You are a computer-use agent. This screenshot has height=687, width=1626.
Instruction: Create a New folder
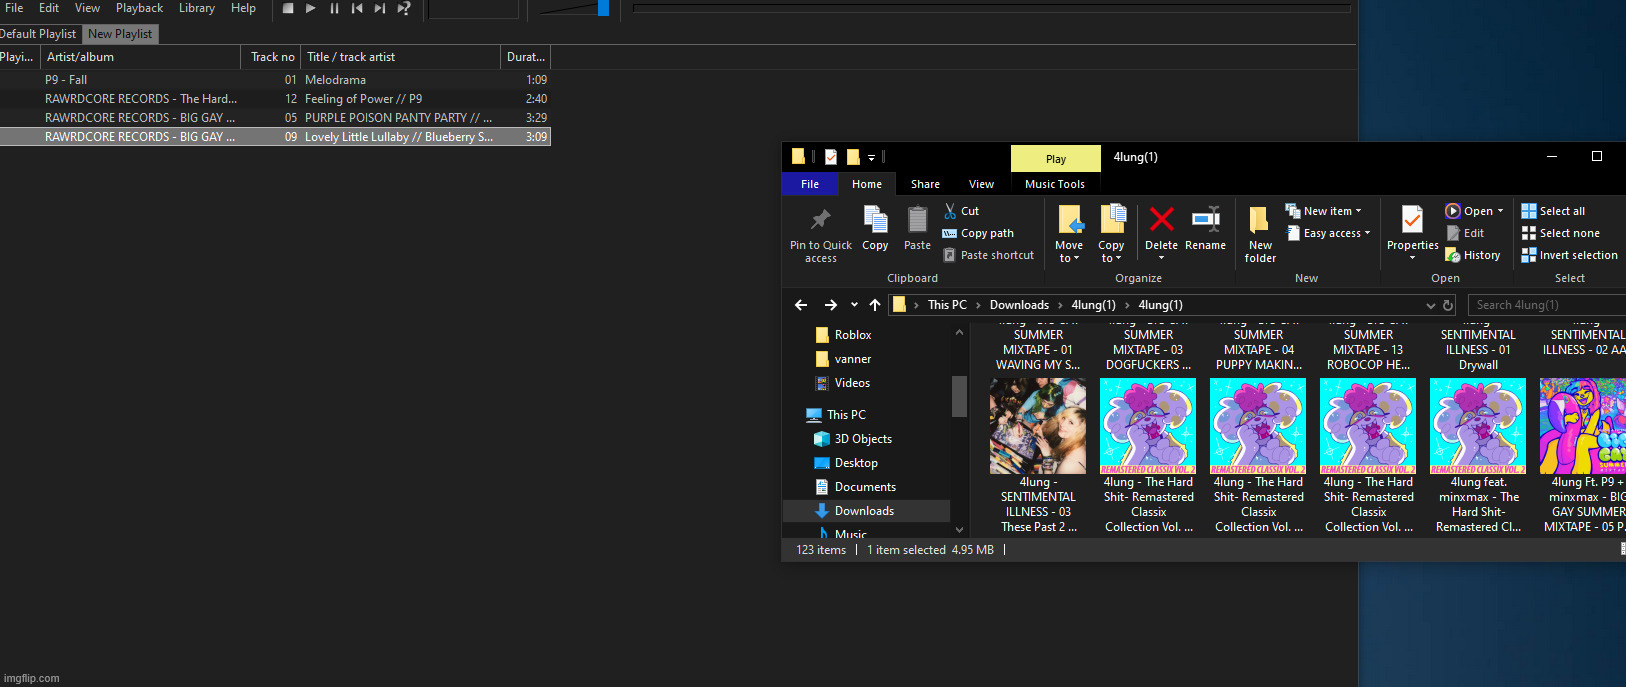click(x=1260, y=235)
